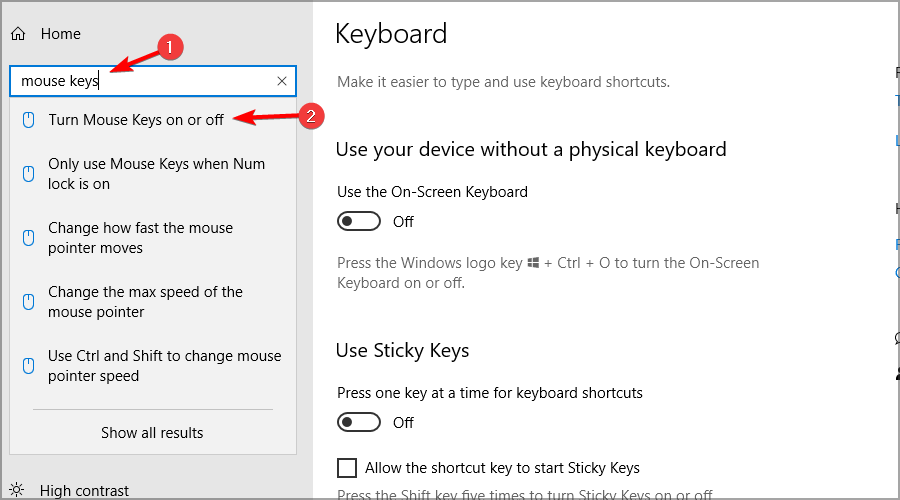The width and height of the screenshot is (900, 500).
Task: Clear the search box with the X icon
Action: (282, 81)
